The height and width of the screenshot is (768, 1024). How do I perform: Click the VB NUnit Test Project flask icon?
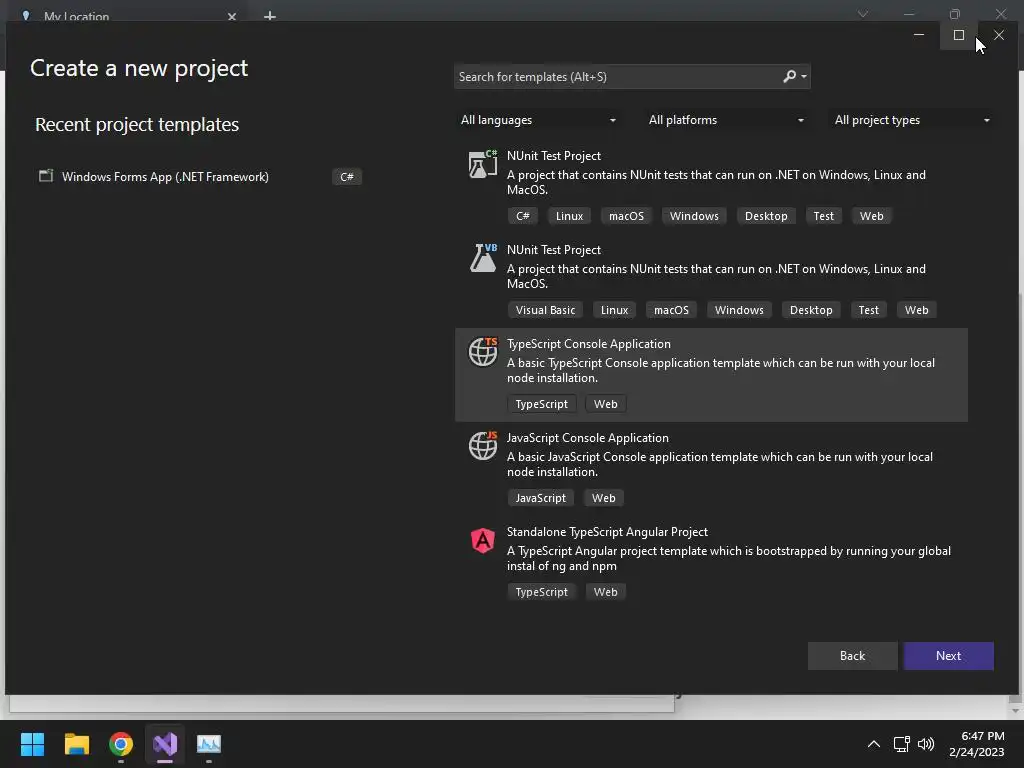[x=483, y=258]
